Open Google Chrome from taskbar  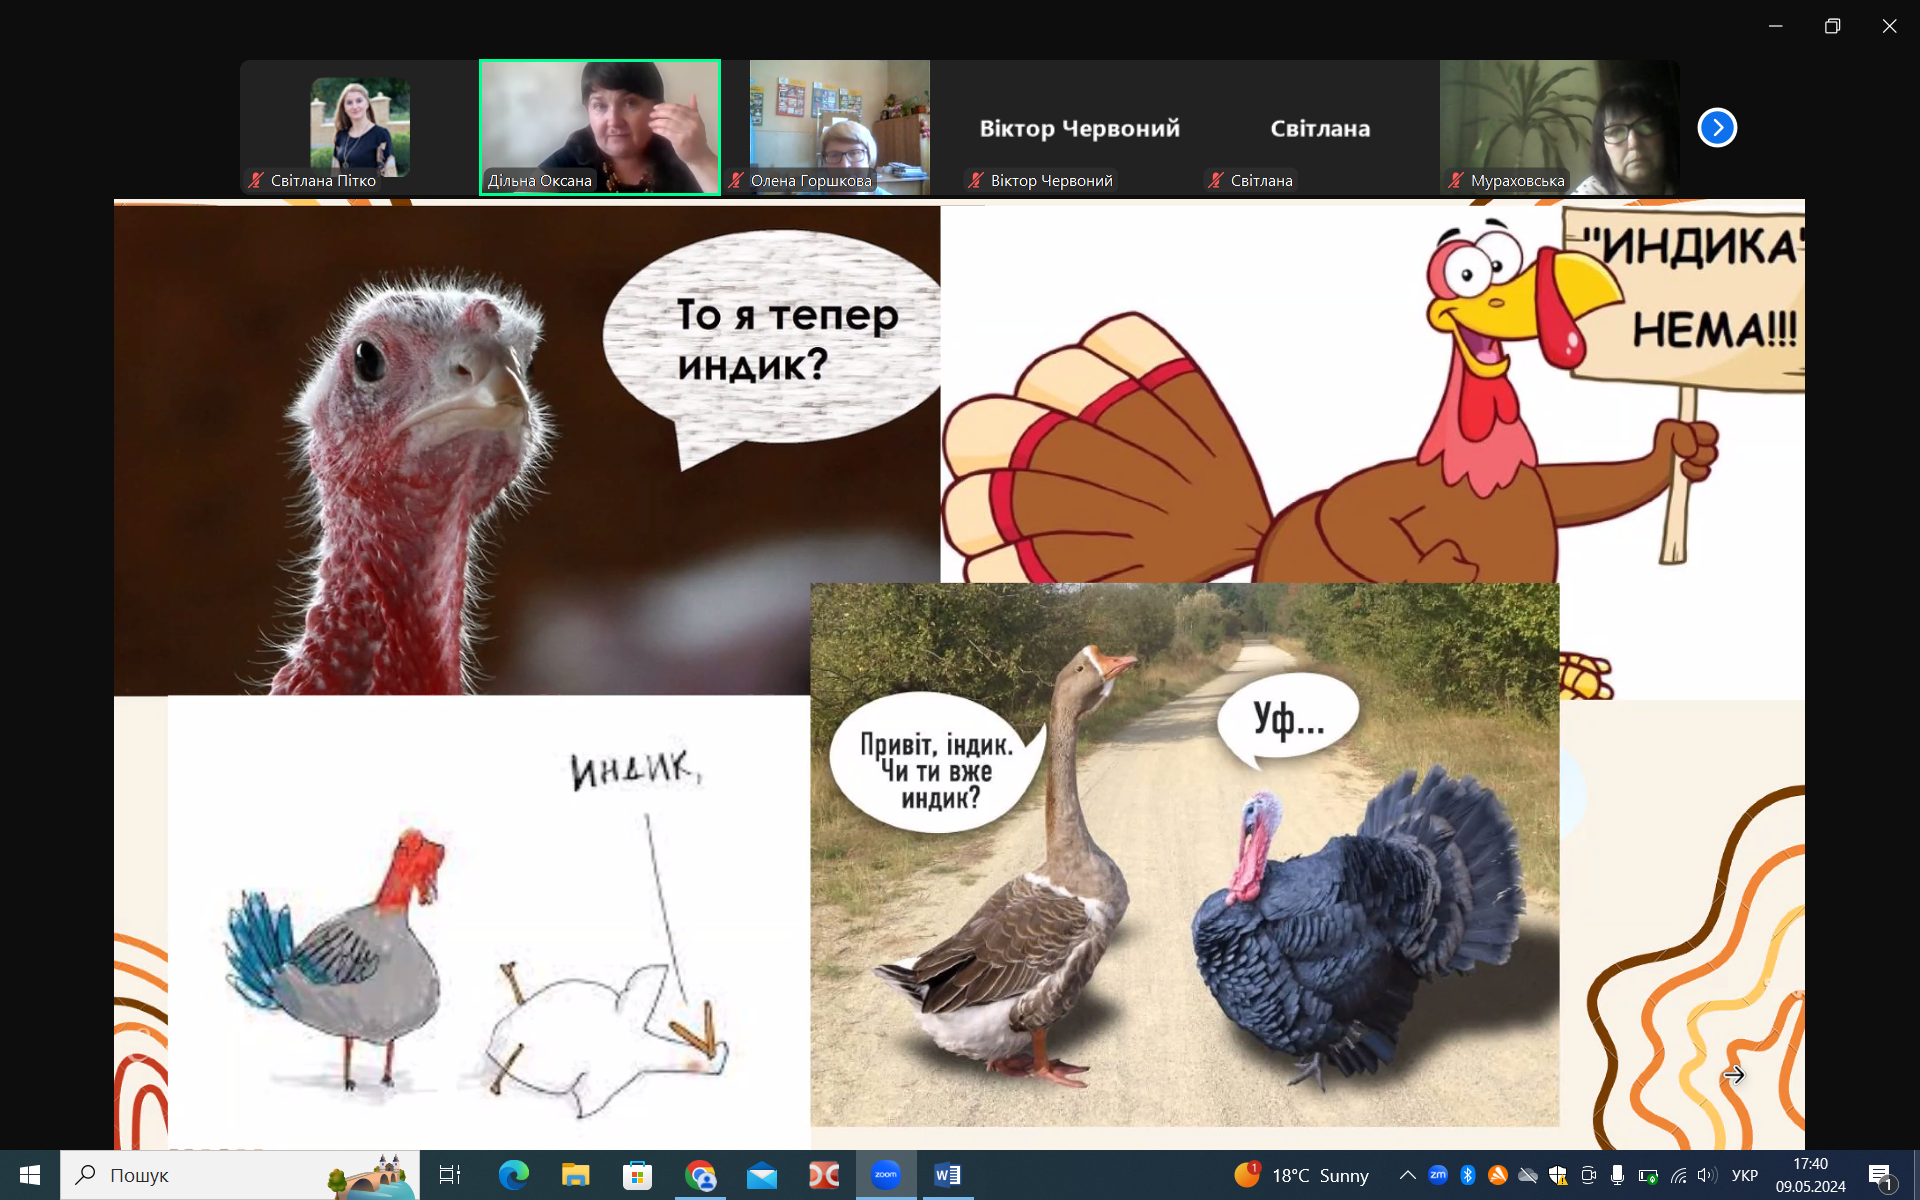[701, 1175]
